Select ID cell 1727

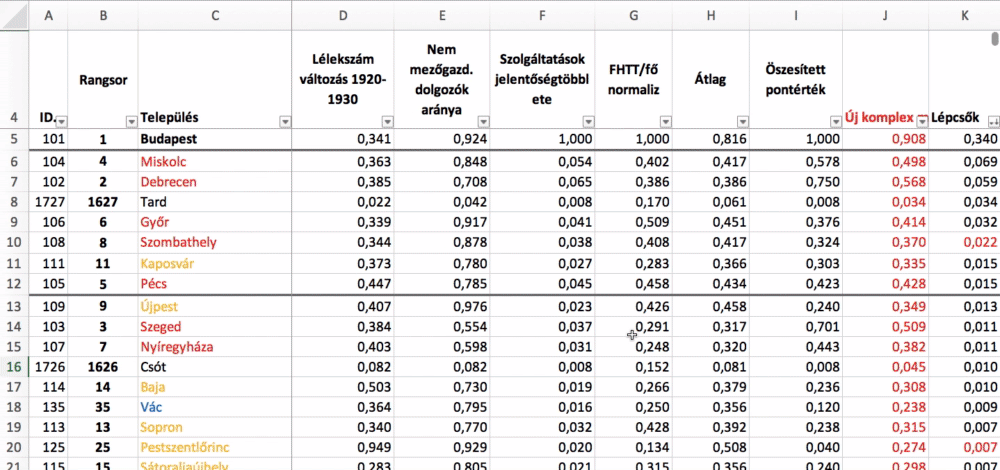coord(48,202)
